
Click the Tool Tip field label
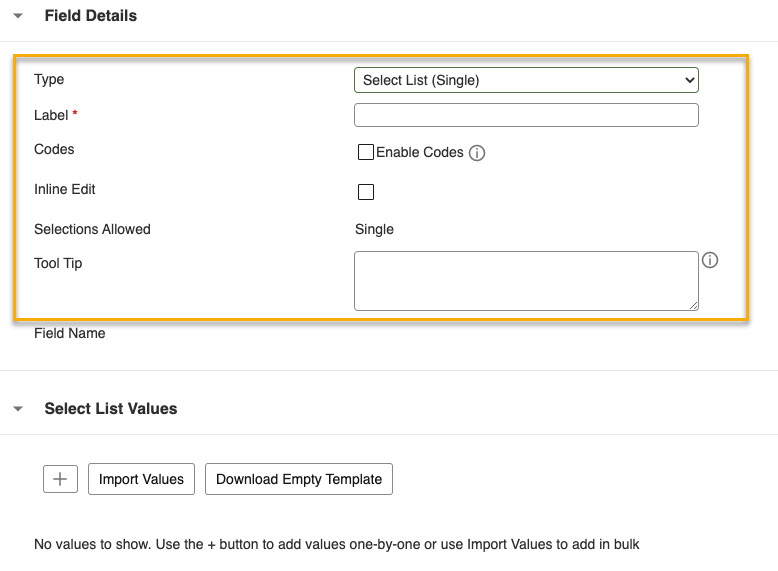[58, 263]
